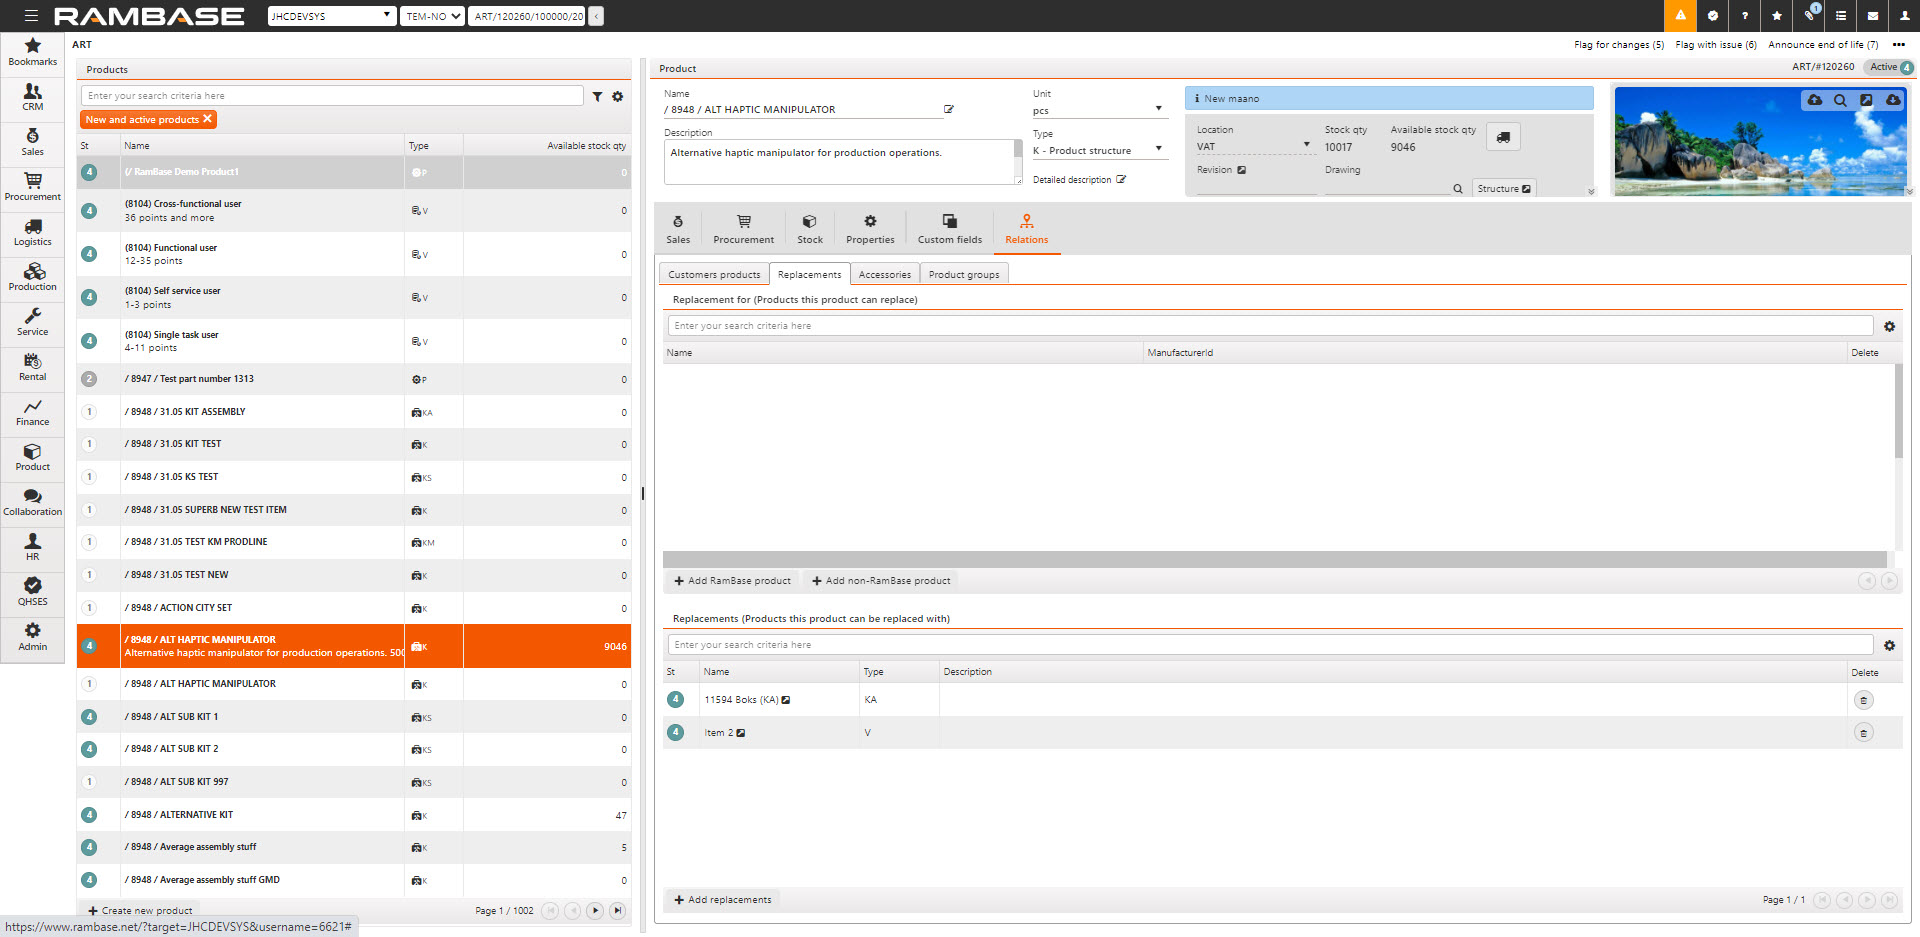Open the Location VAT dropdown
Viewport: 1920px width, 937px height.
1253,146
